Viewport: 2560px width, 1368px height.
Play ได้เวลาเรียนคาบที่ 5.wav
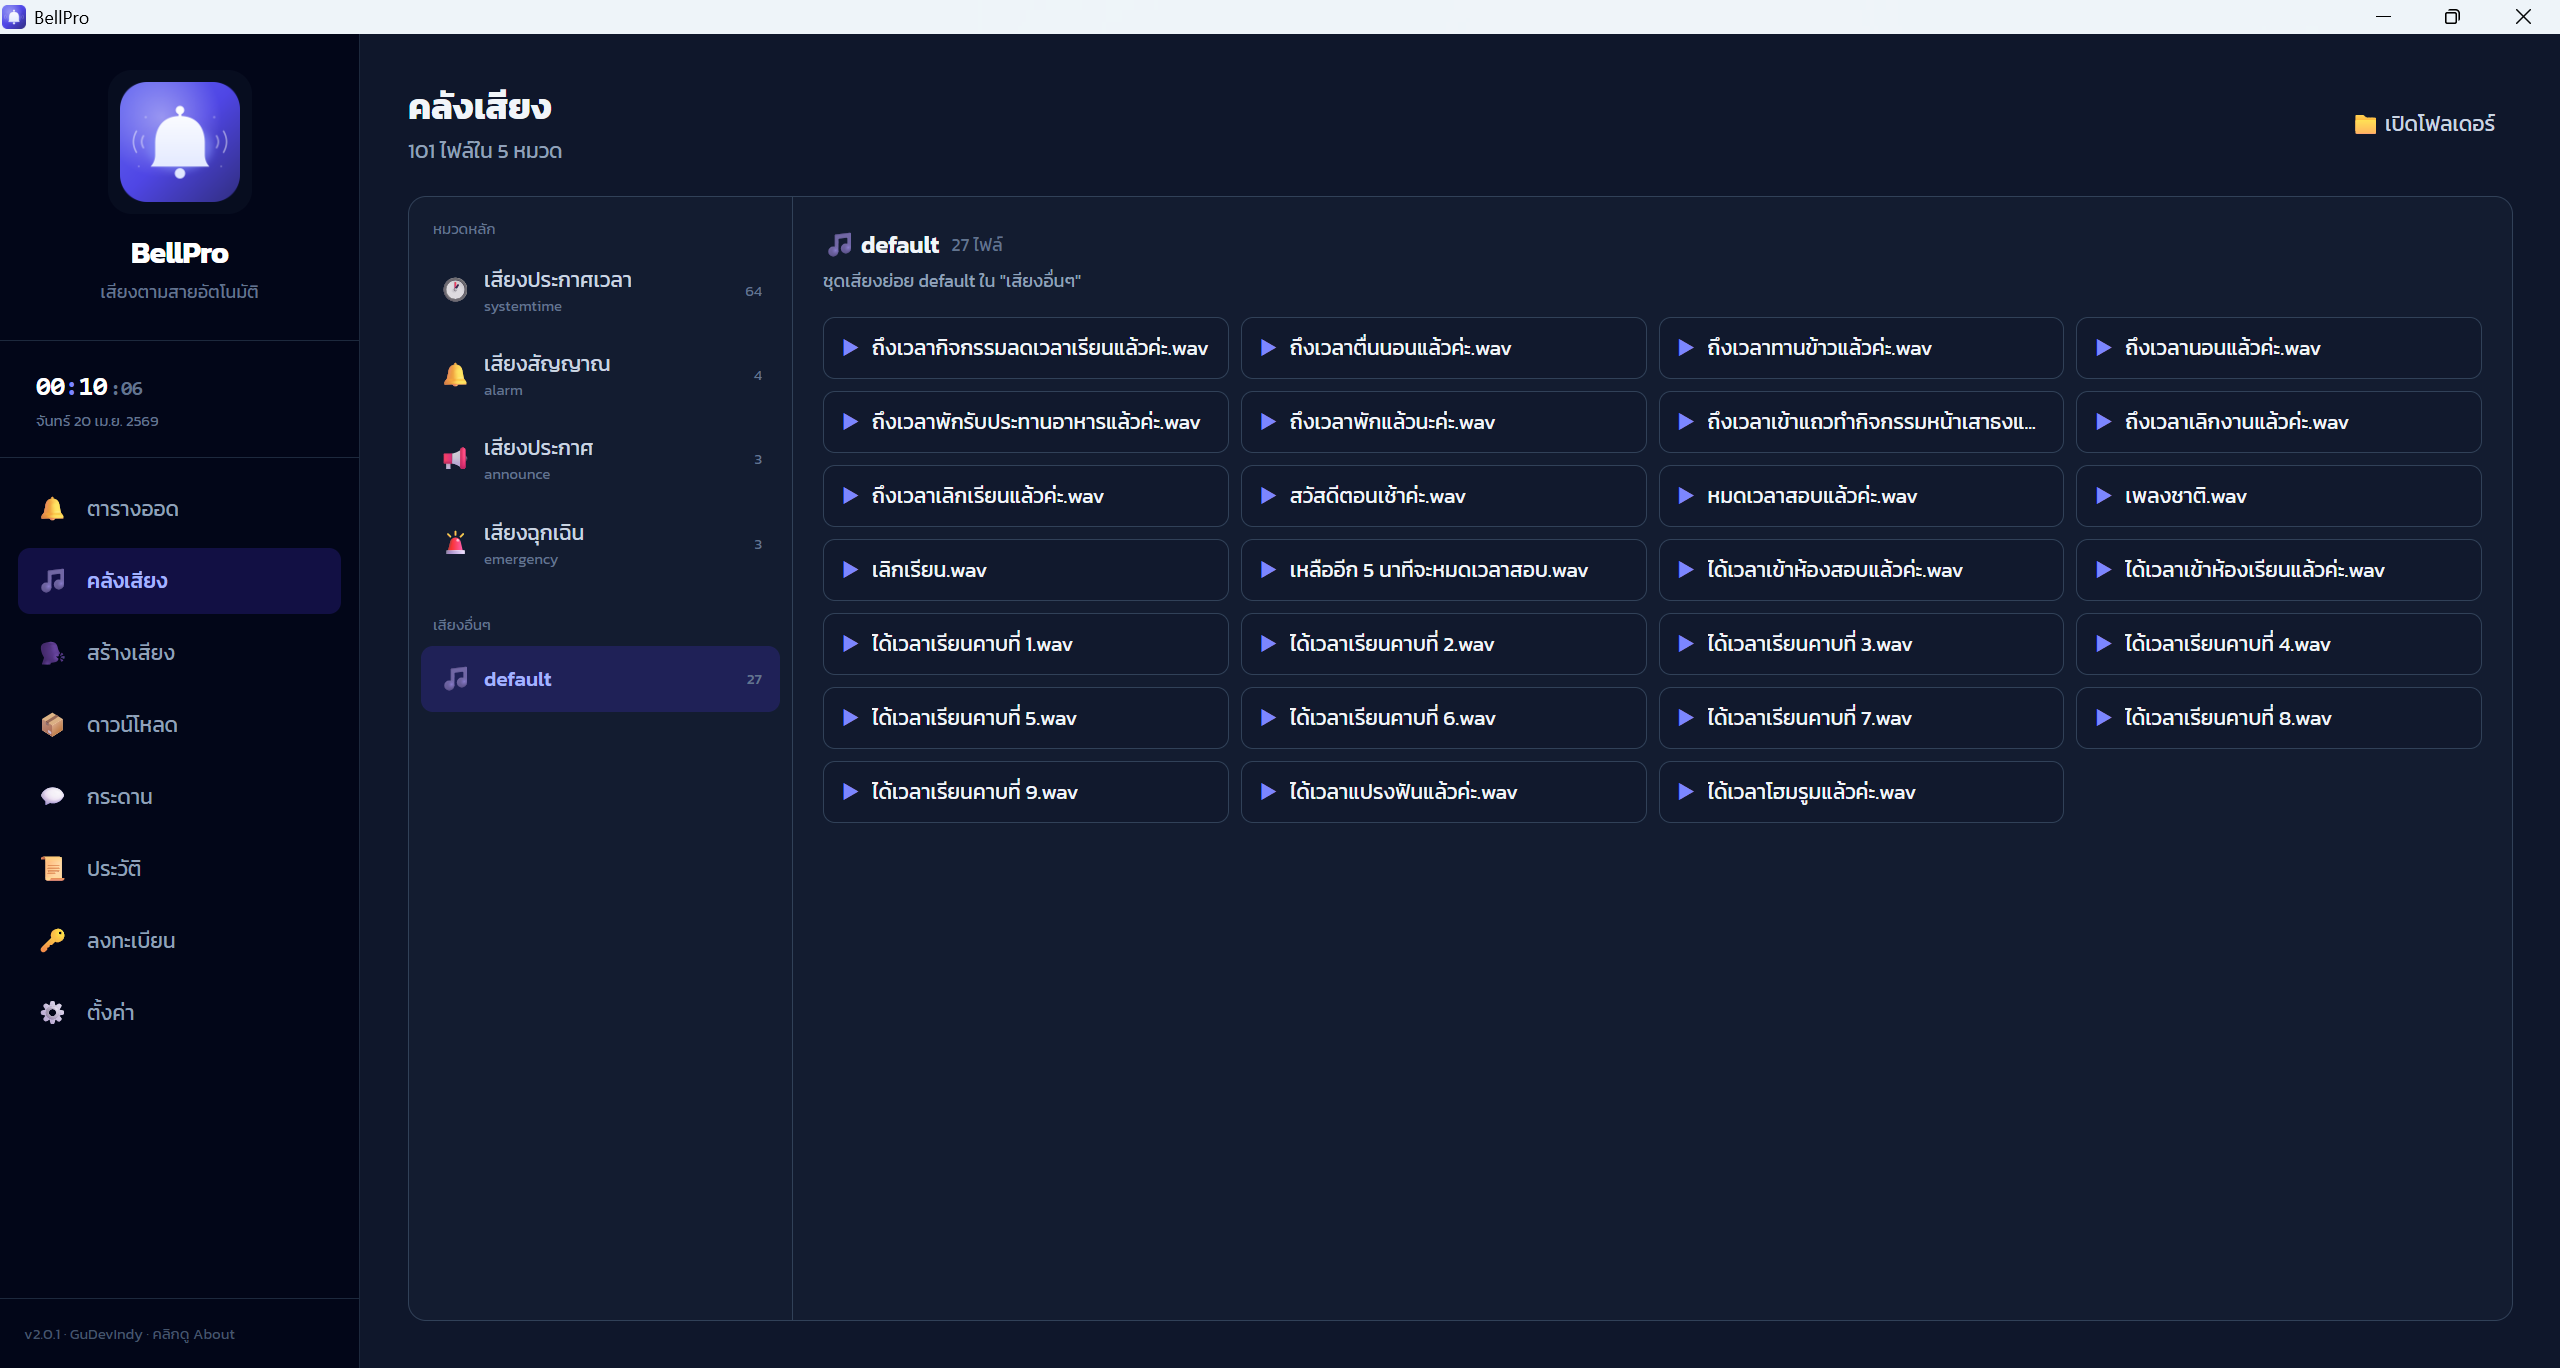(1025, 718)
